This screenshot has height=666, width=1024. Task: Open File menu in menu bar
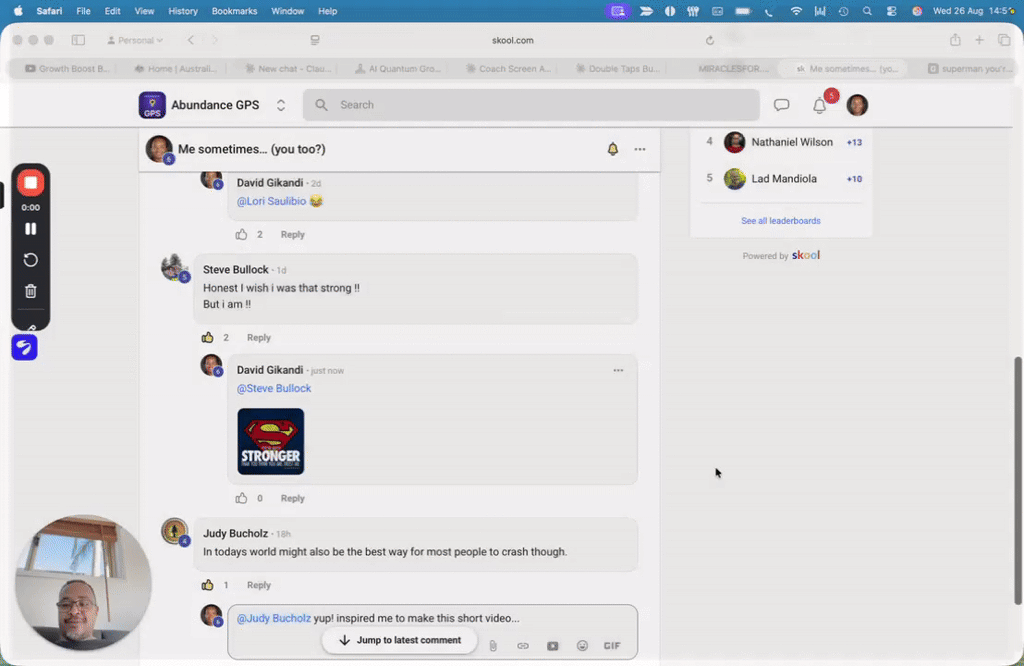click(83, 11)
